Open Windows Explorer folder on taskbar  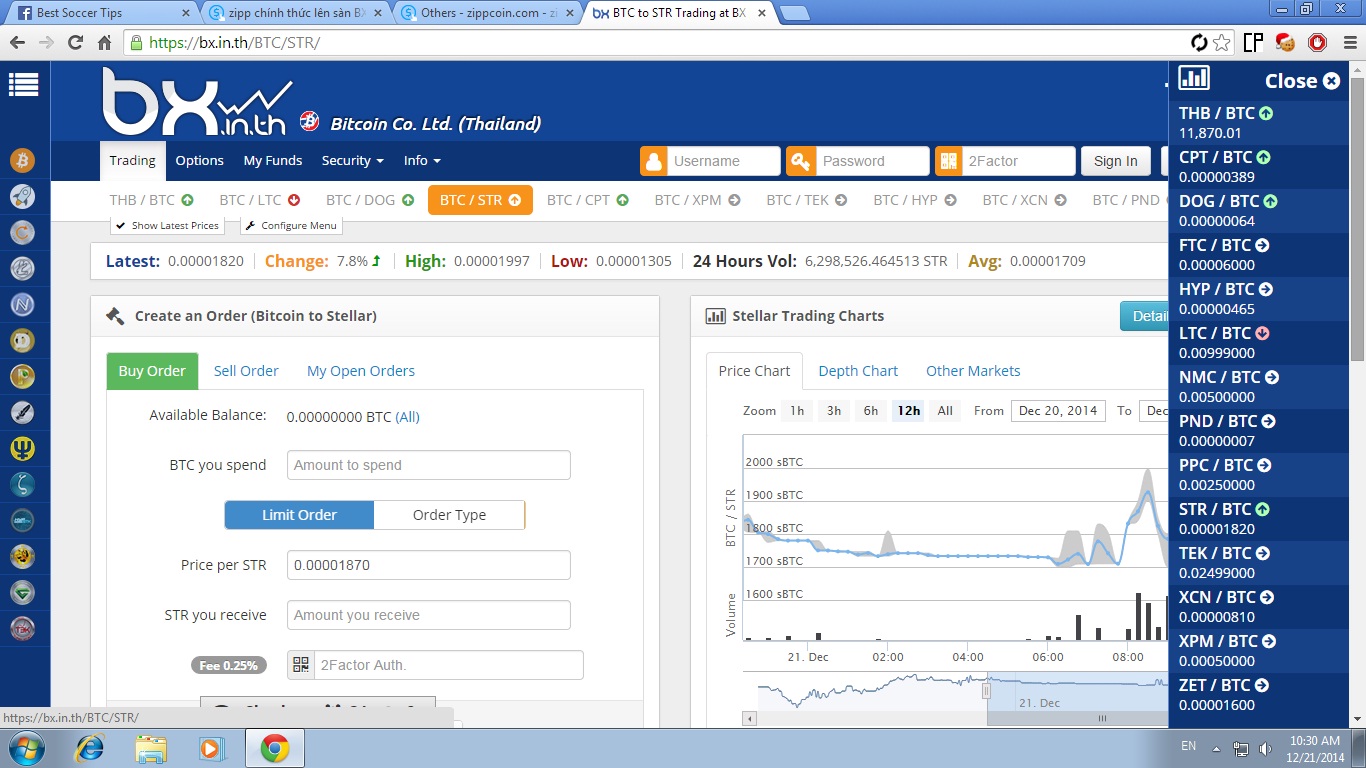[x=151, y=748]
